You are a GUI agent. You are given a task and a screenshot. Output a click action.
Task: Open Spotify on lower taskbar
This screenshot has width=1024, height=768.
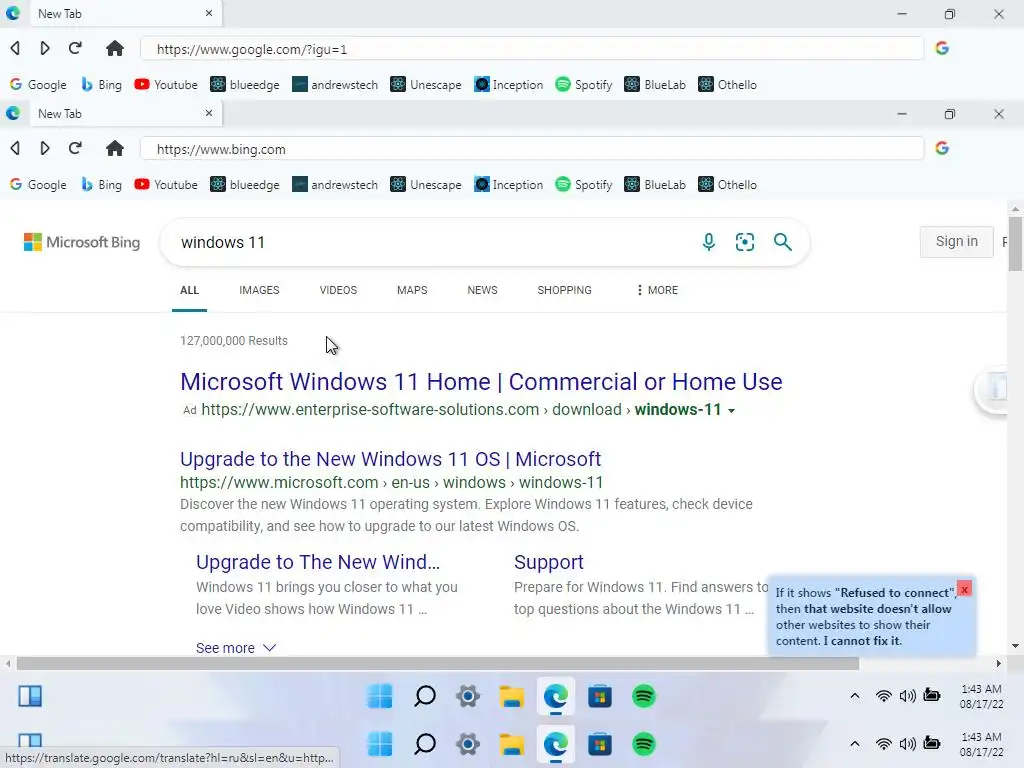pyautogui.click(x=644, y=744)
